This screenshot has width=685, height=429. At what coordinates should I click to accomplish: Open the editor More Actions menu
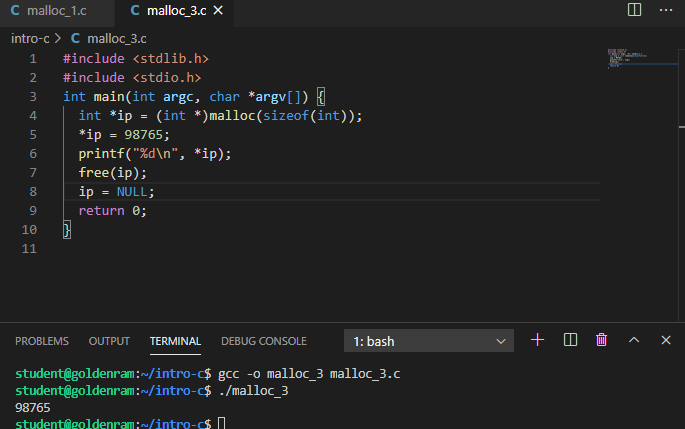tap(666, 10)
